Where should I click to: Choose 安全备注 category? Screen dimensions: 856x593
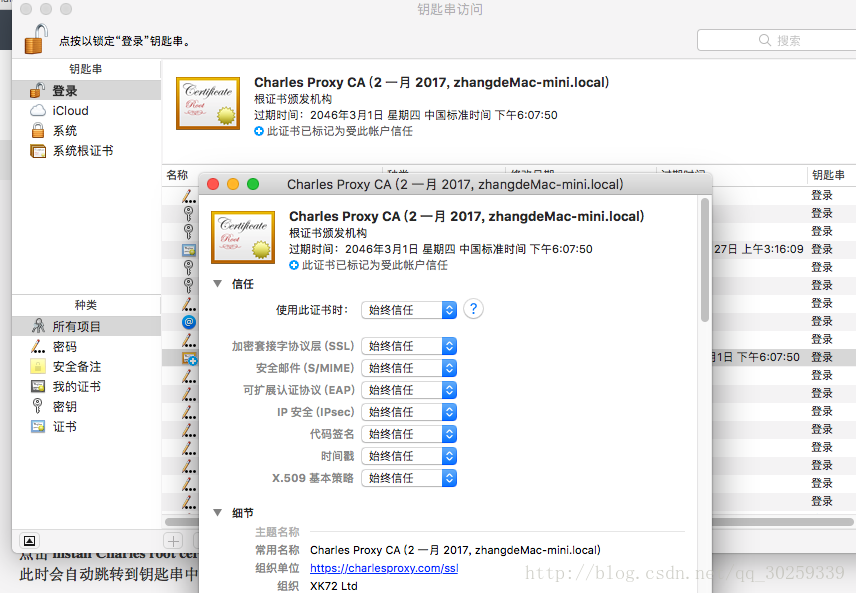pyautogui.click(x=86, y=366)
